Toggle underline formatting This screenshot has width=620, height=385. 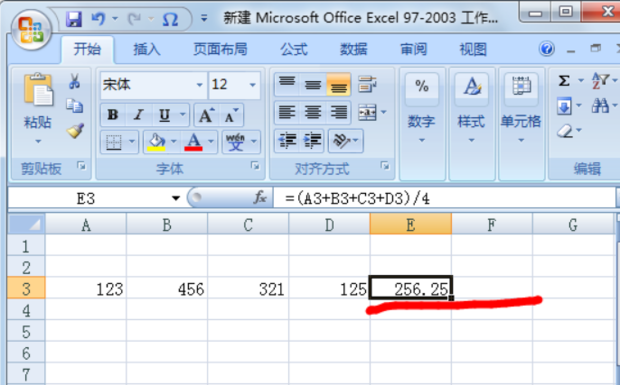pos(164,115)
